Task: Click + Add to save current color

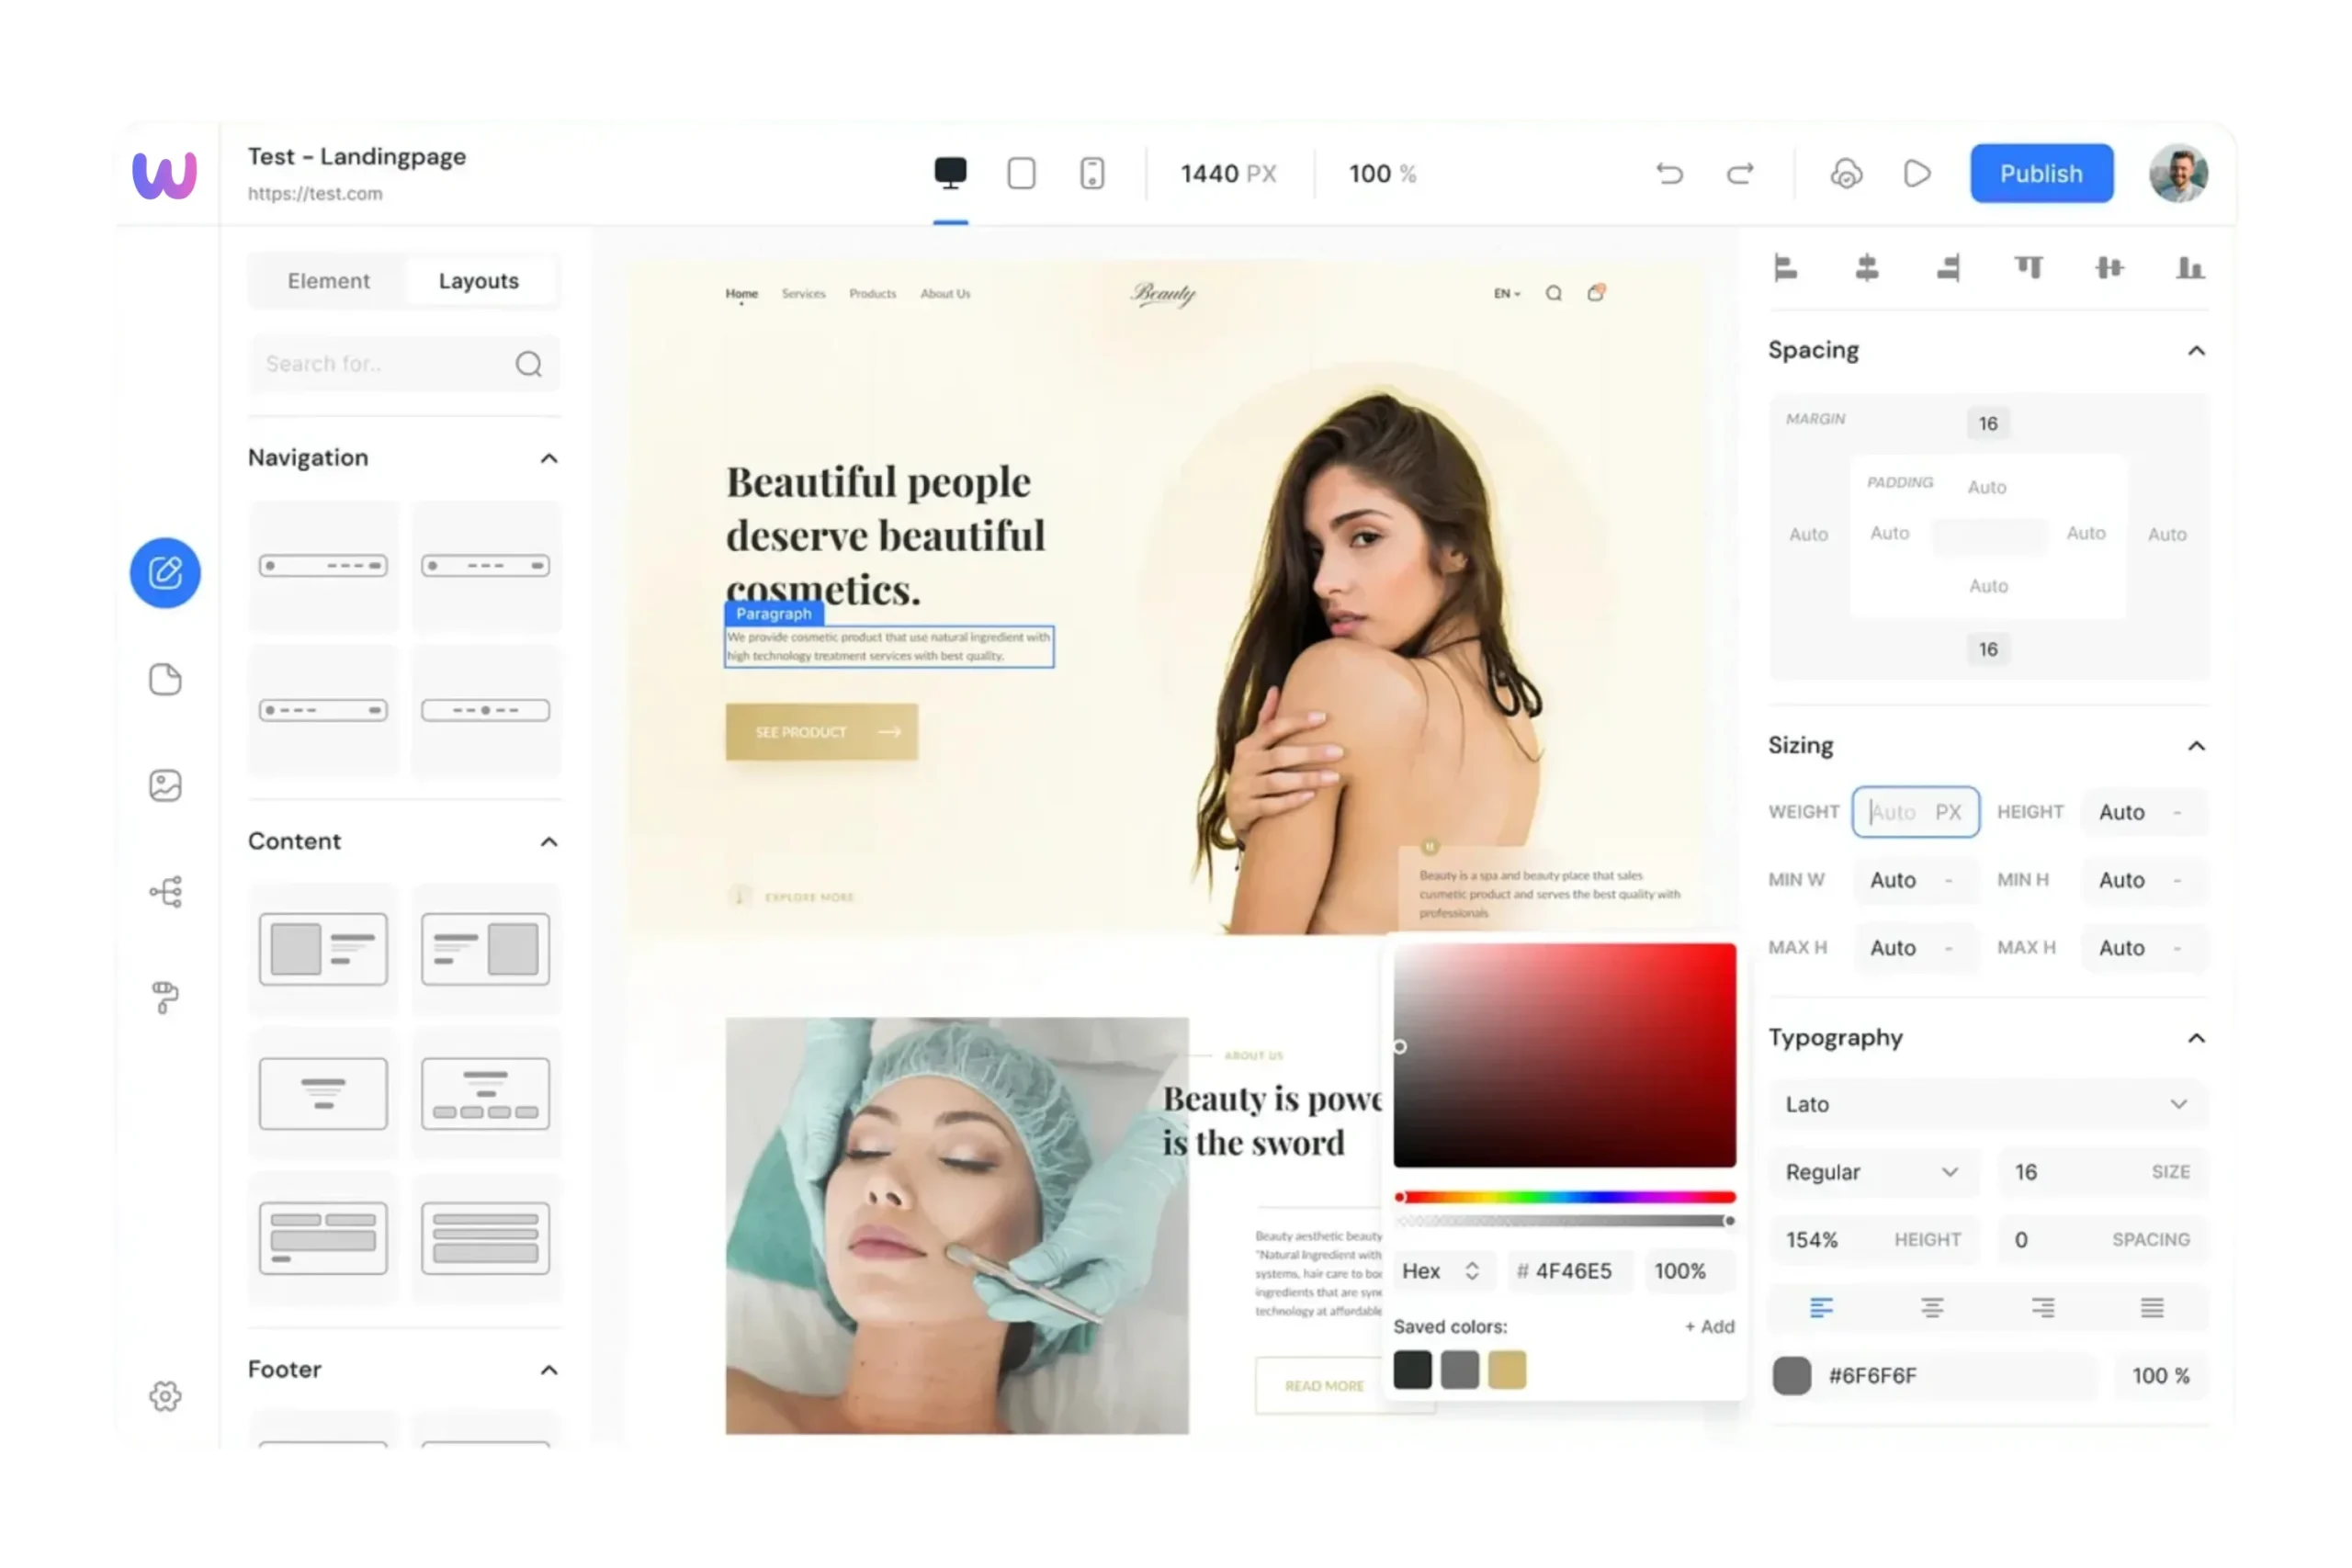Action: (1709, 1327)
